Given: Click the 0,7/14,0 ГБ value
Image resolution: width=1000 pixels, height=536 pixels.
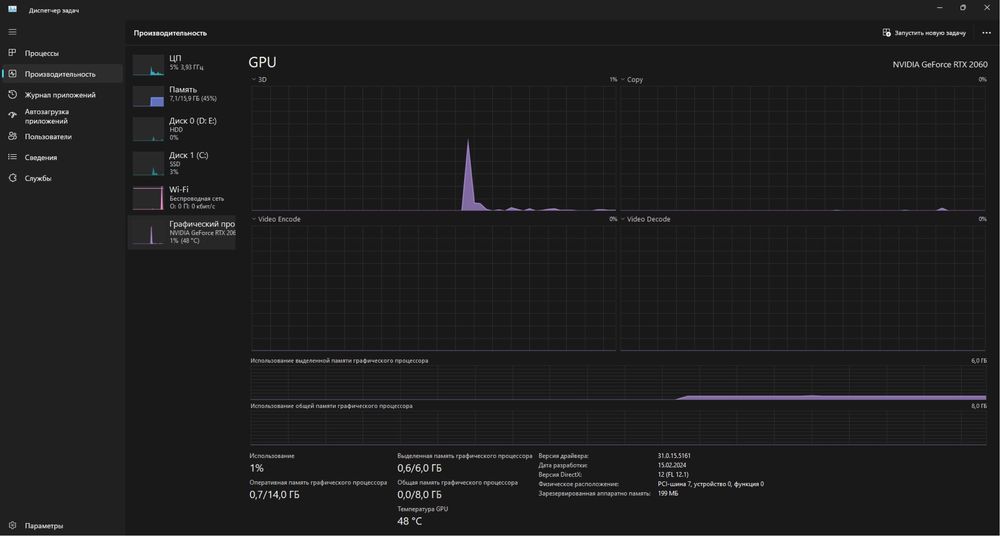Looking at the screenshot, I should [x=274, y=495].
